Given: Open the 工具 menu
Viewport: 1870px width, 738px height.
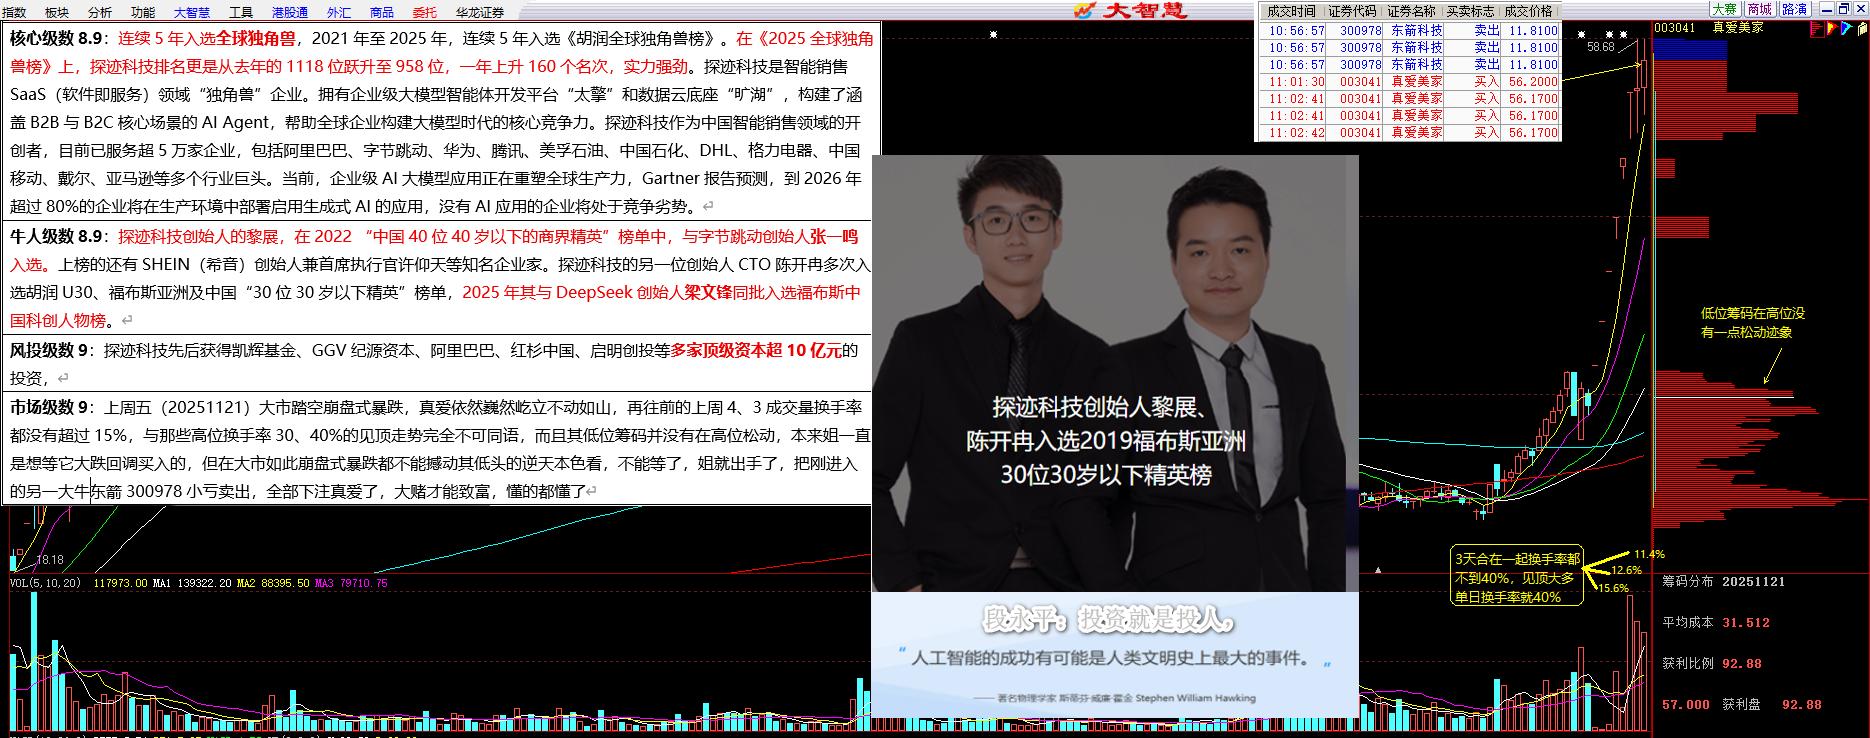Looking at the screenshot, I should pos(241,12).
